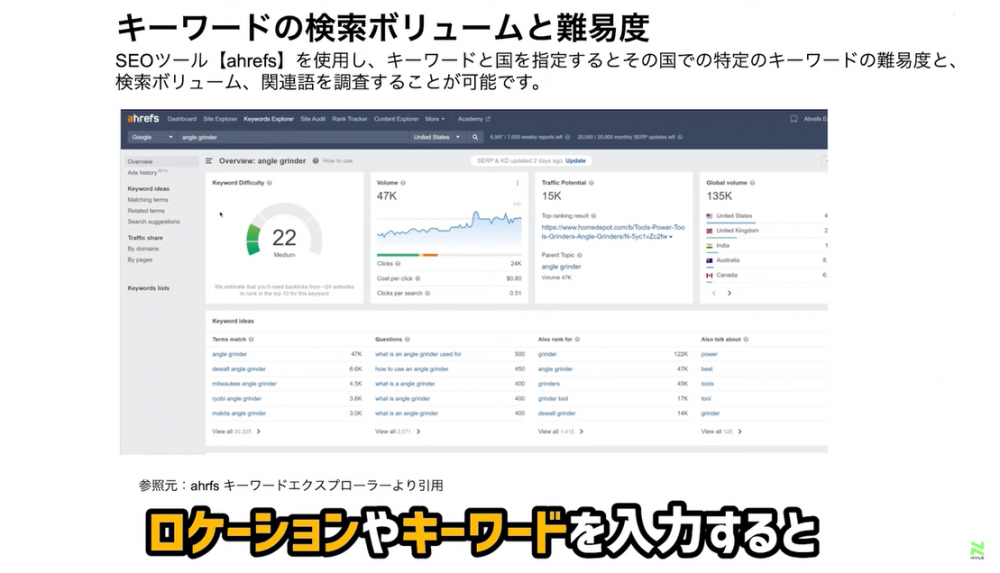This screenshot has width=1000, height=573.
Task: Click milwaukee angle grinder keyword link
Action: coord(244,384)
